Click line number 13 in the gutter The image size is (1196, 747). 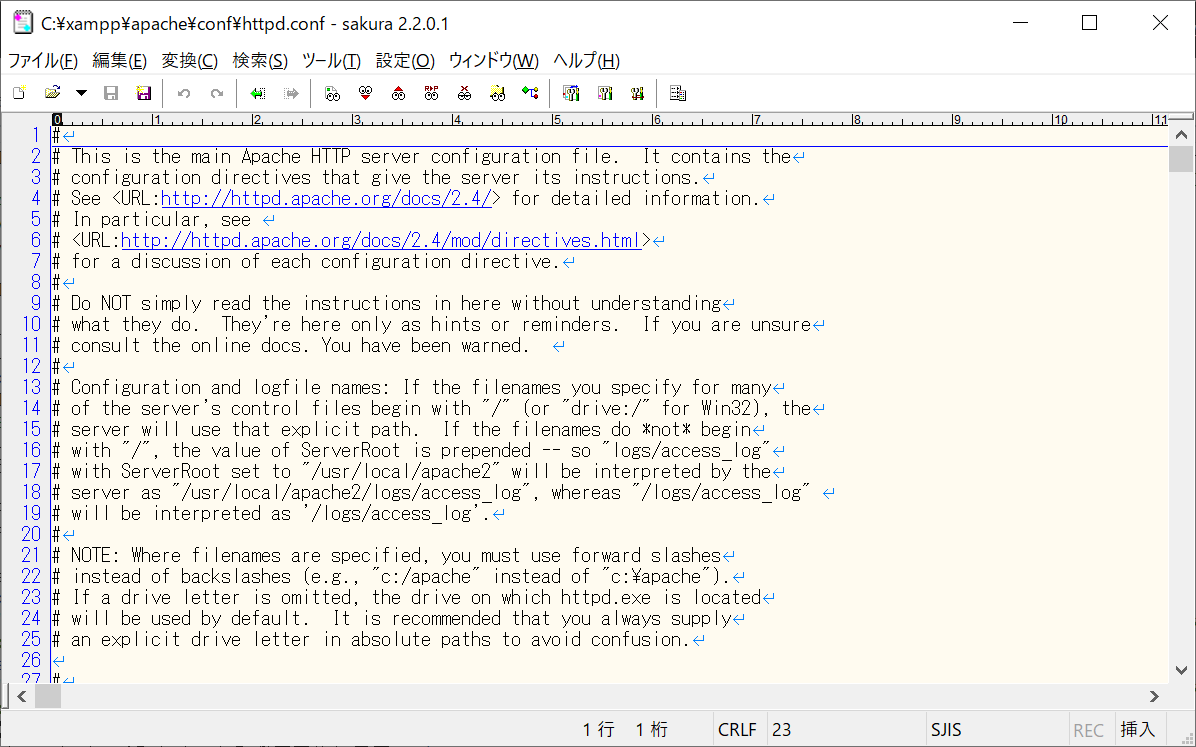click(31, 388)
